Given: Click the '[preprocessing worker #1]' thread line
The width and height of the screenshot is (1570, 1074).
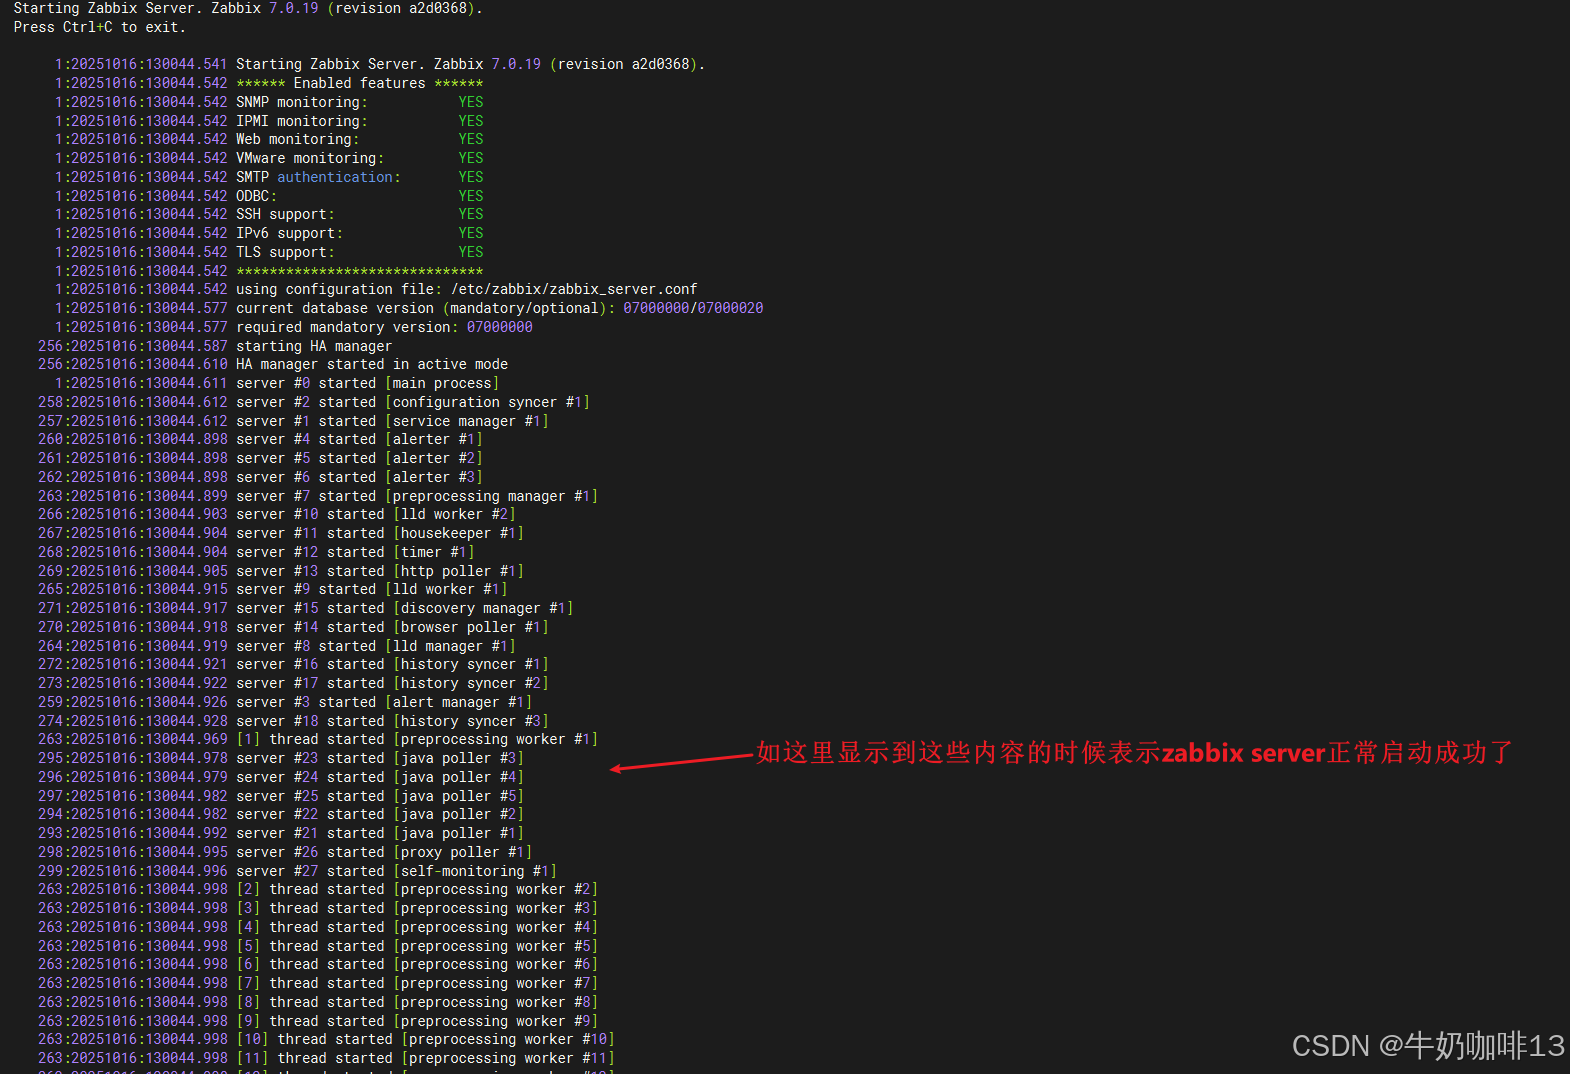Looking at the screenshot, I should click(x=318, y=739).
